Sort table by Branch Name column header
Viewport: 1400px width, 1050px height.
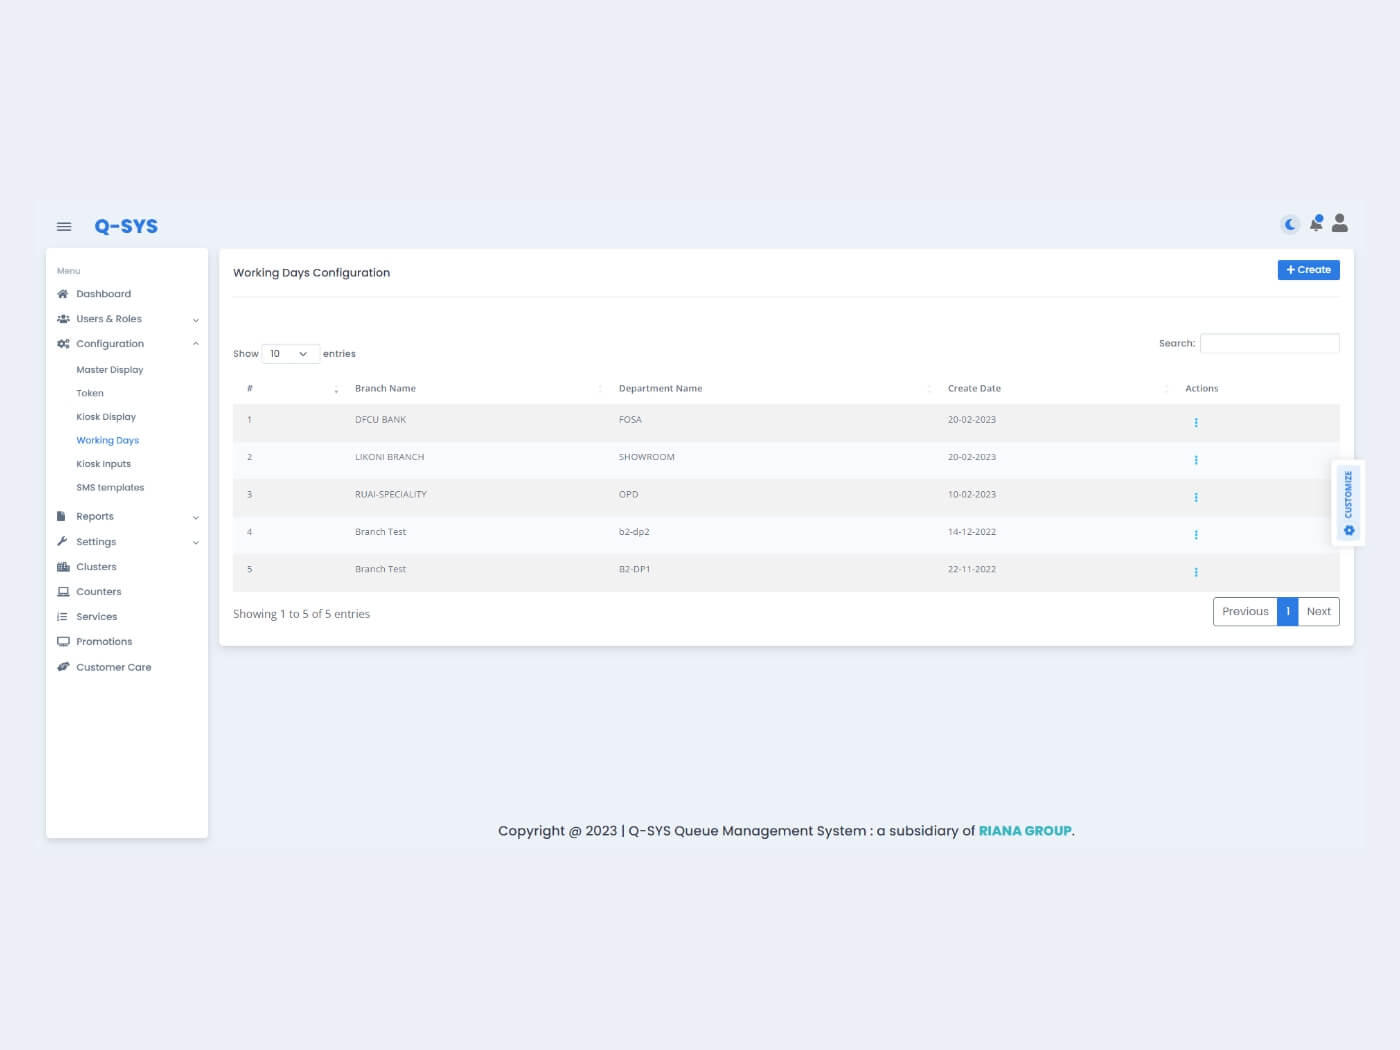click(386, 389)
